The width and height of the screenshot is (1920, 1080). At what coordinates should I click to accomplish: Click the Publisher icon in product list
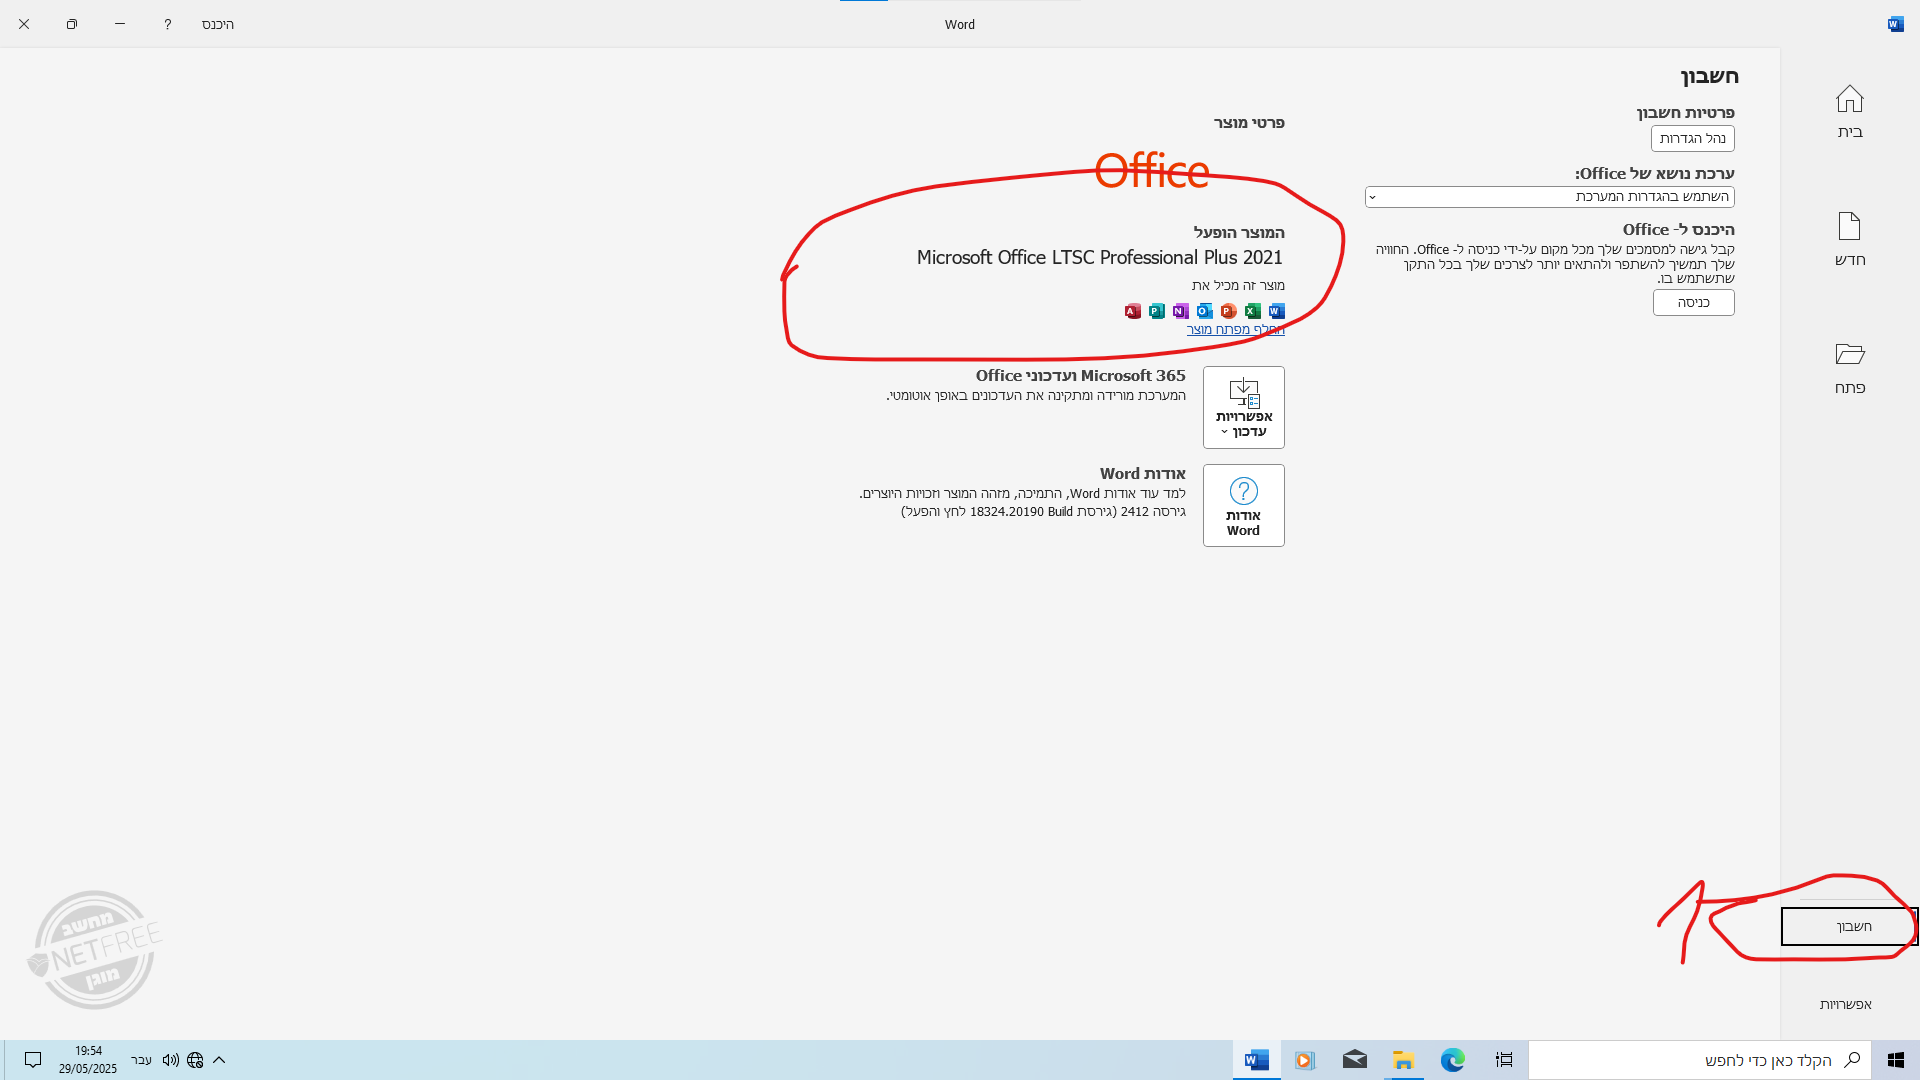coord(1156,311)
